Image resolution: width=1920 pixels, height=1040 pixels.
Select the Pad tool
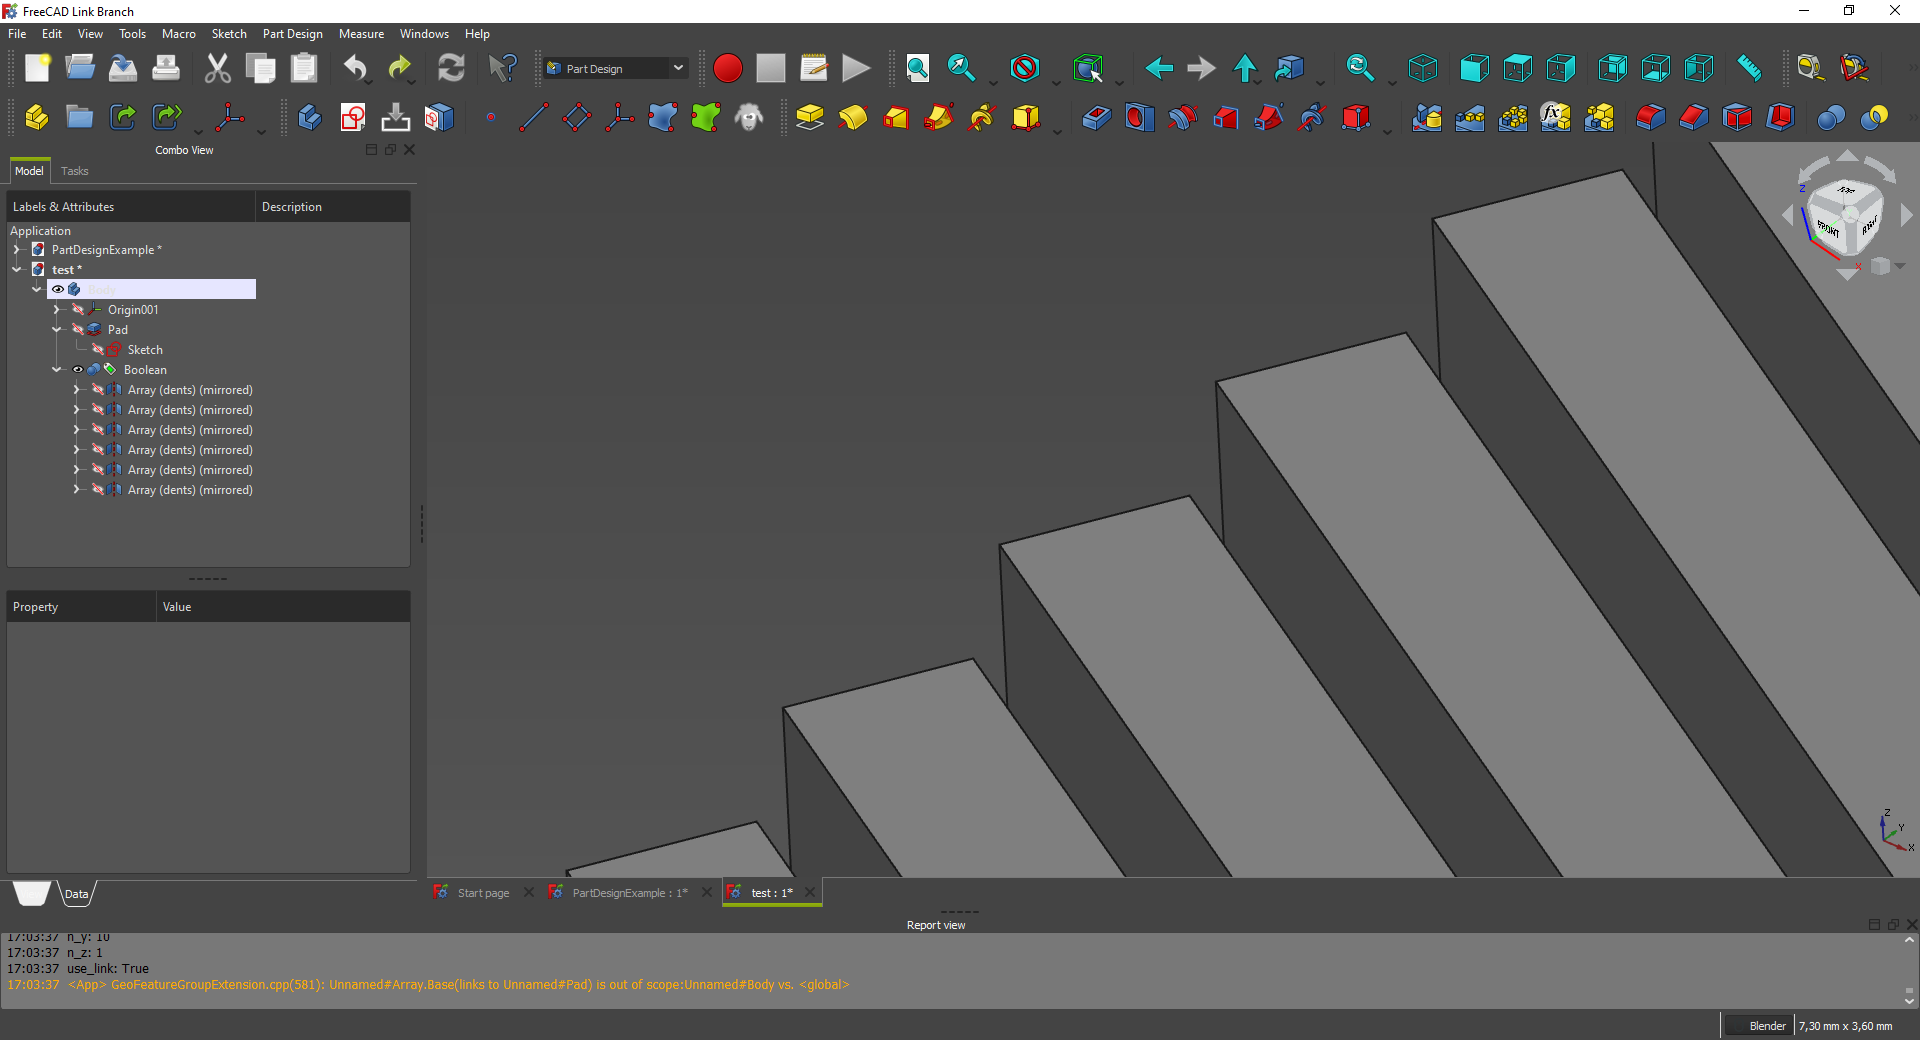pos(808,117)
